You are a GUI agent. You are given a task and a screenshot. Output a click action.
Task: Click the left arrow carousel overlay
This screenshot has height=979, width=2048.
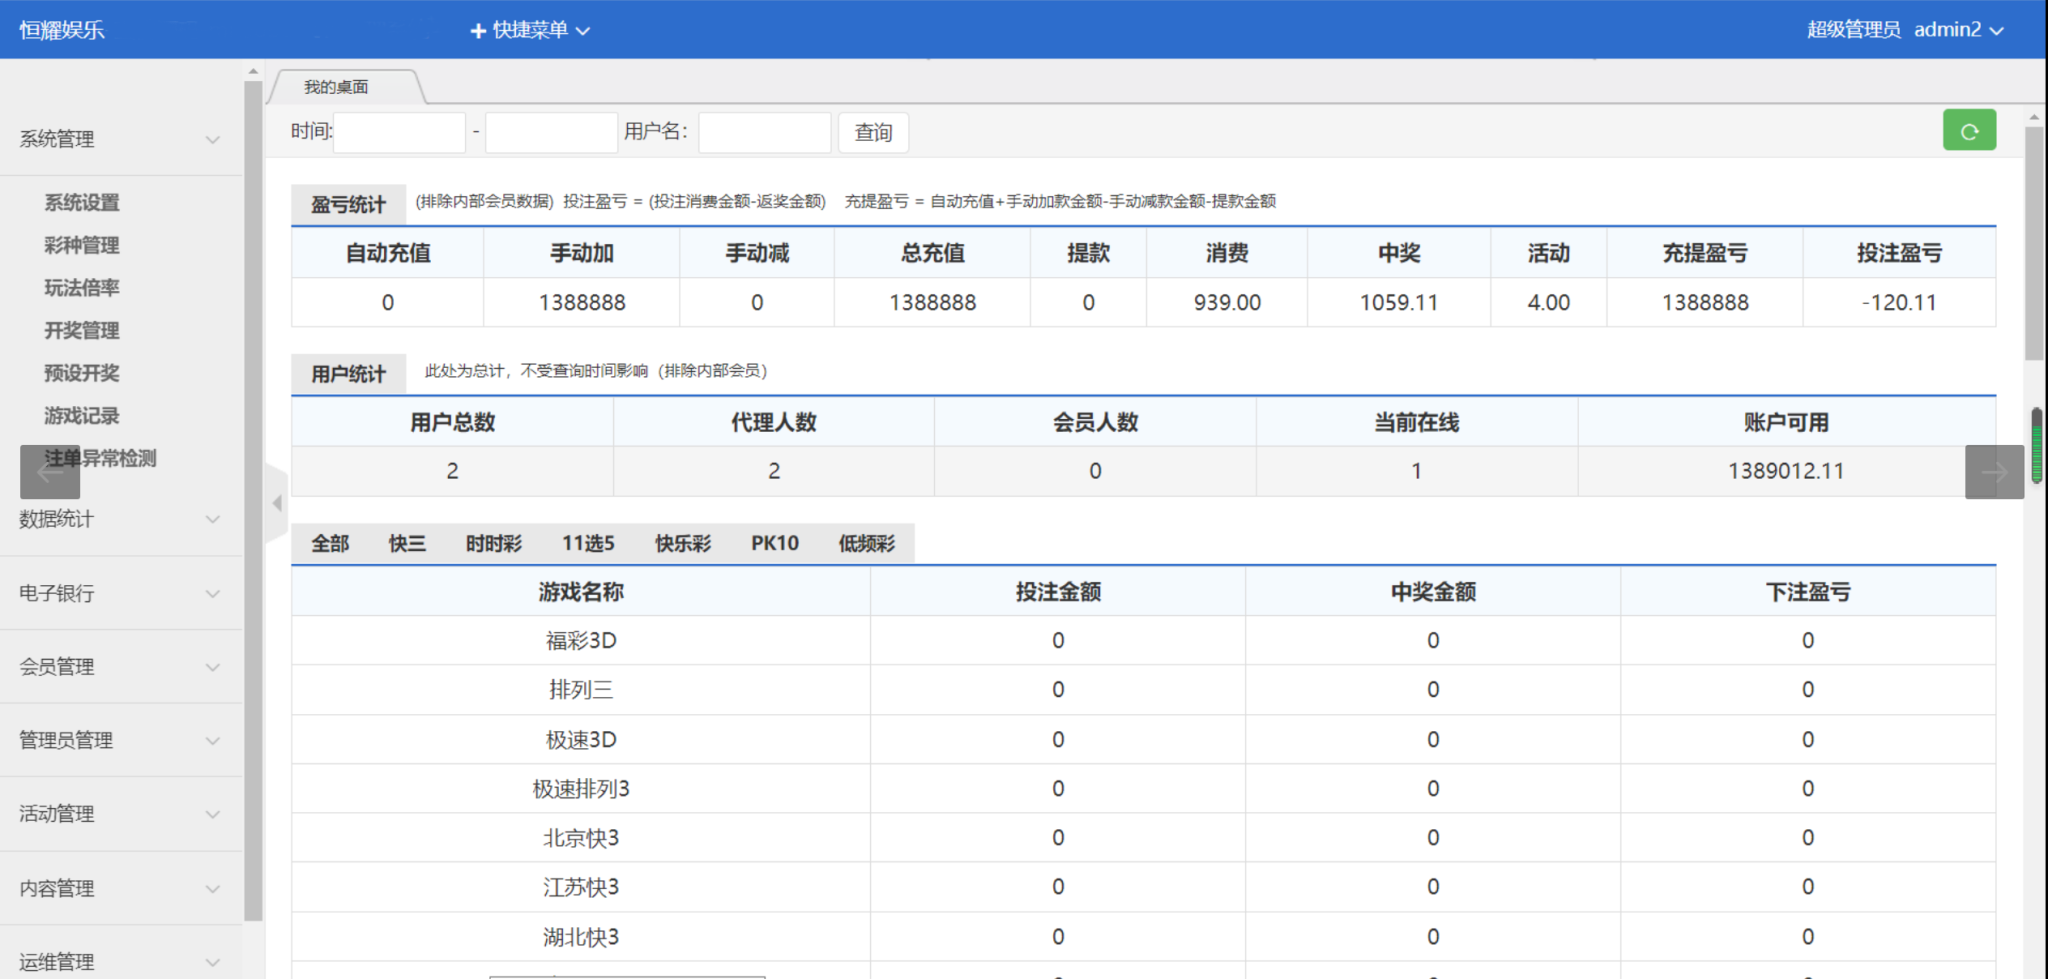[49, 472]
